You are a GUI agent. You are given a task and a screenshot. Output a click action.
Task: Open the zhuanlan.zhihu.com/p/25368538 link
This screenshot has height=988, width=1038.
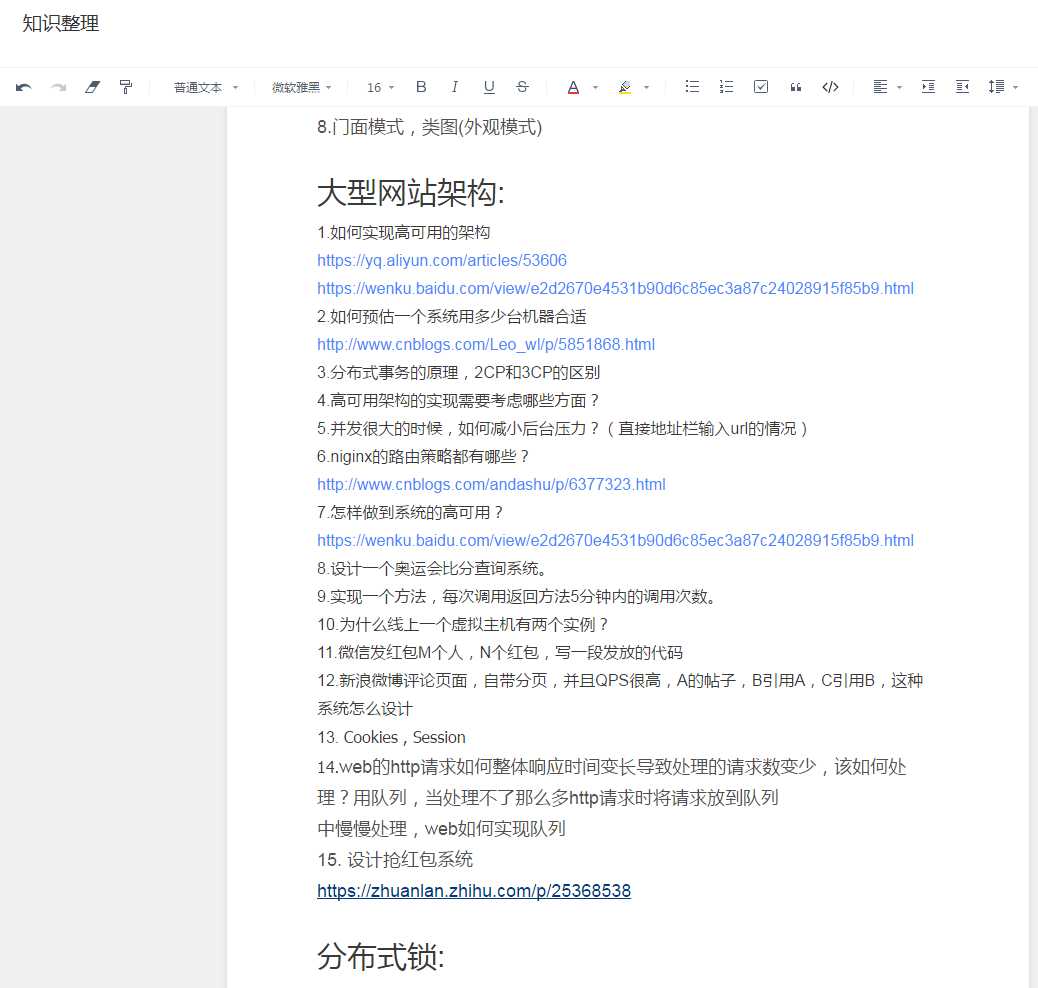click(474, 891)
